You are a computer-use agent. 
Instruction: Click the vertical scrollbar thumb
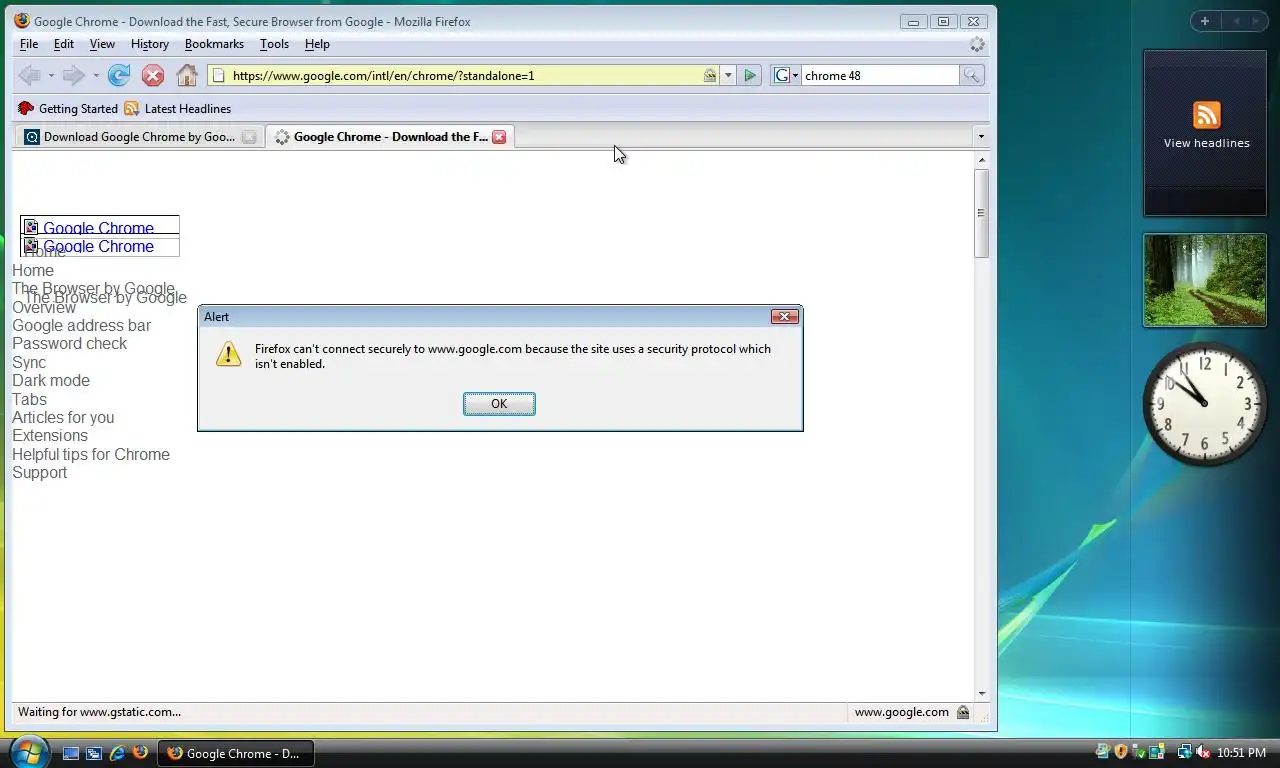[x=982, y=213]
